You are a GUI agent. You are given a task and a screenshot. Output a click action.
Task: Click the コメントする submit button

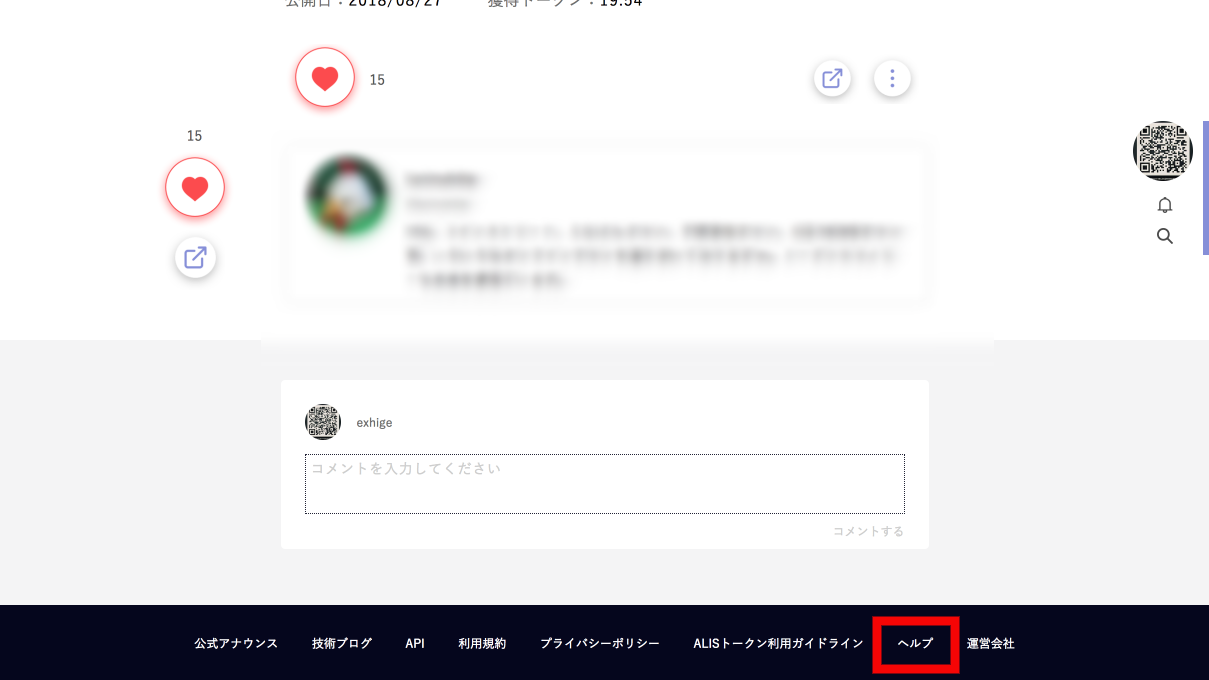tap(868, 532)
